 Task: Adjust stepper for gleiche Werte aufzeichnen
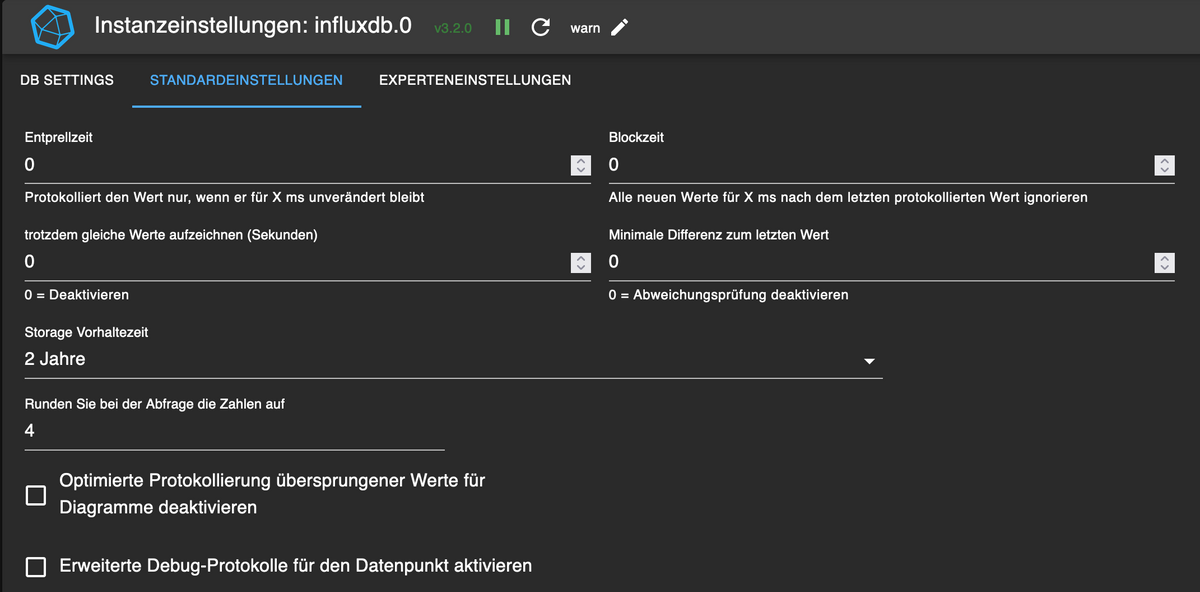point(580,262)
